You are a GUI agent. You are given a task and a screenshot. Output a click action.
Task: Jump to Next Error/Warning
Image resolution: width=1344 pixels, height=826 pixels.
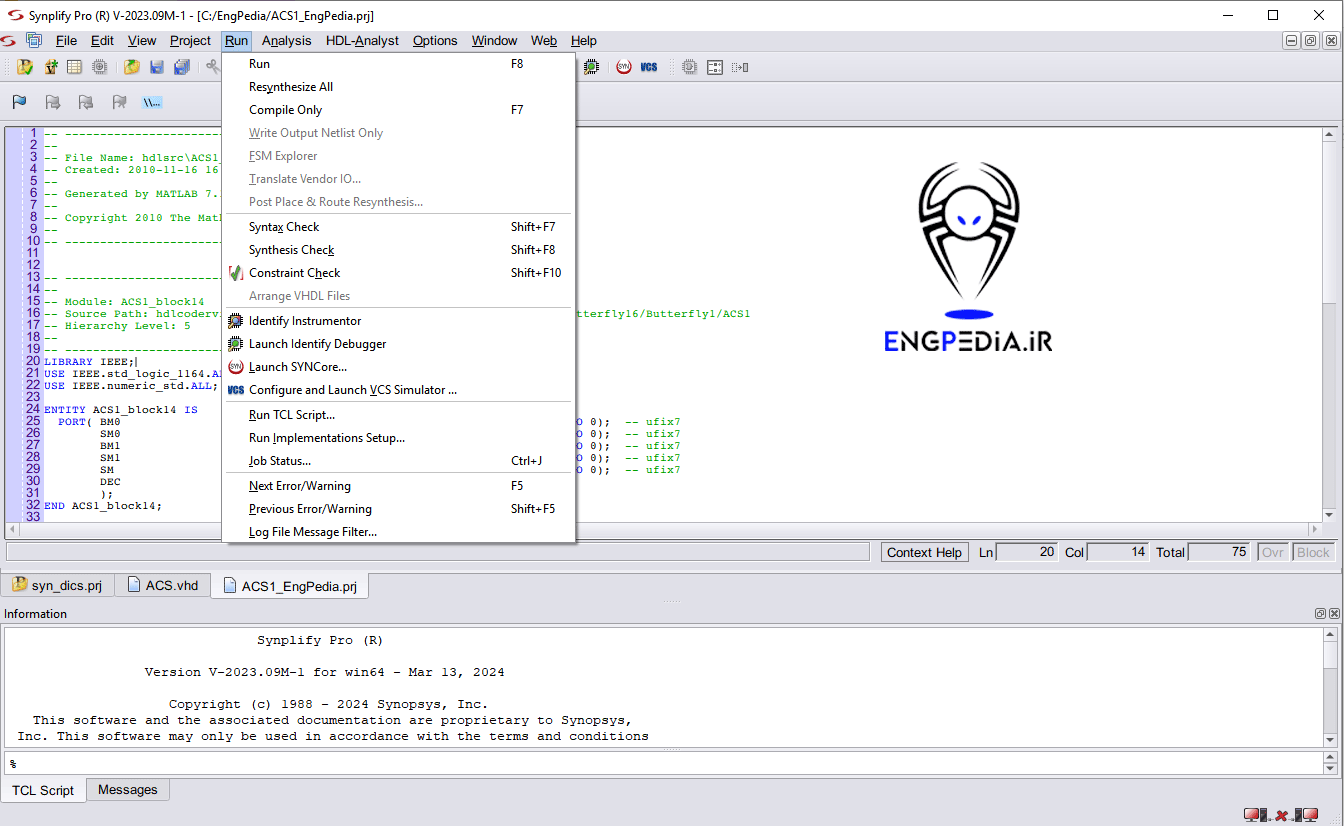coord(399,486)
